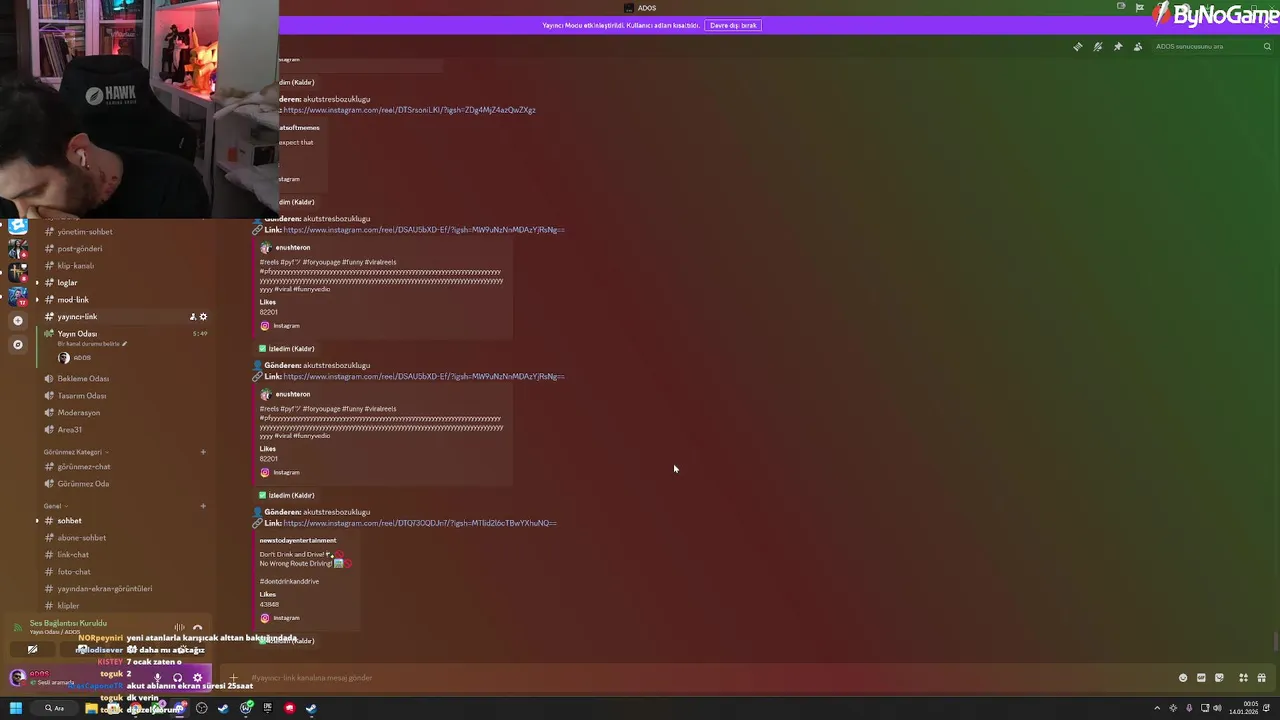
Task: Dismiss the purple Streamer Mode banner
Action: [1266, 25]
